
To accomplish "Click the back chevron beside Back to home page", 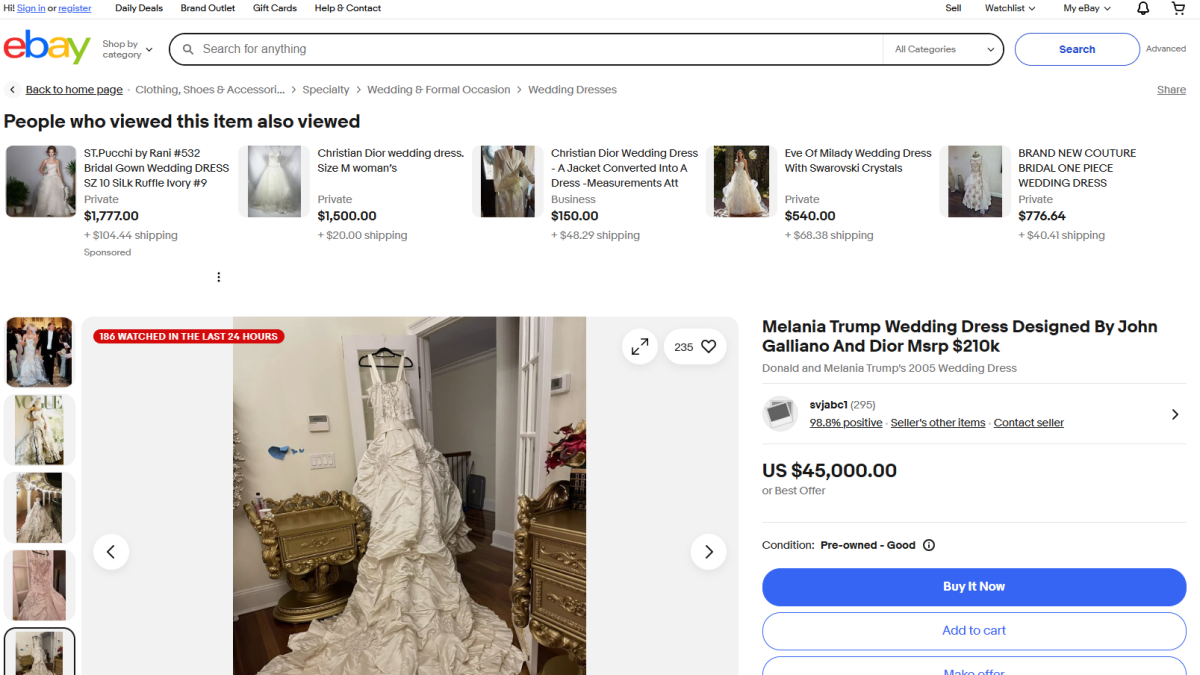I will pyautogui.click(x=11, y=89).
